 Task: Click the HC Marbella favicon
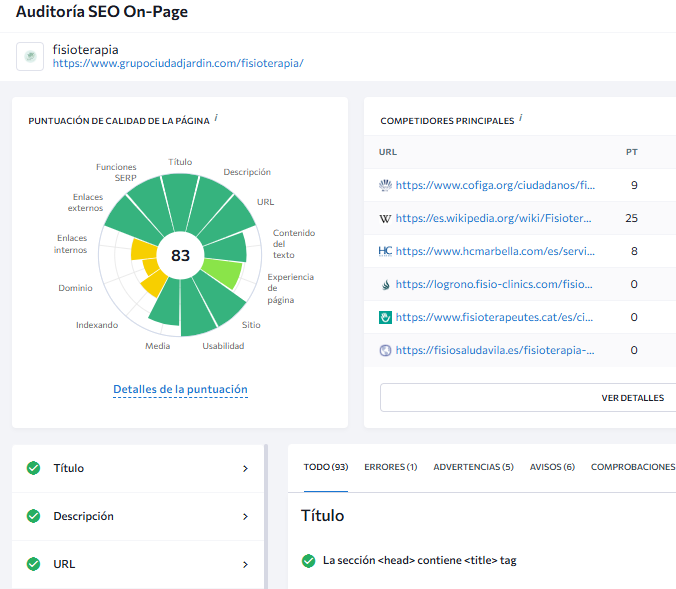click(x=385, y=251)
